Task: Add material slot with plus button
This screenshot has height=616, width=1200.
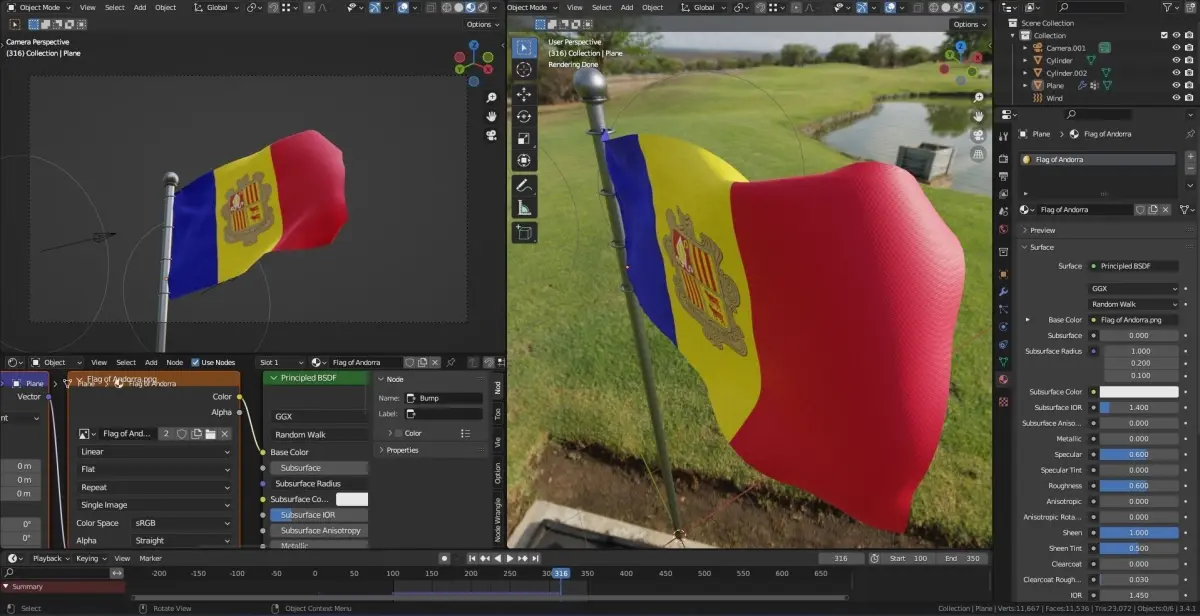Action: (1190, 157)
